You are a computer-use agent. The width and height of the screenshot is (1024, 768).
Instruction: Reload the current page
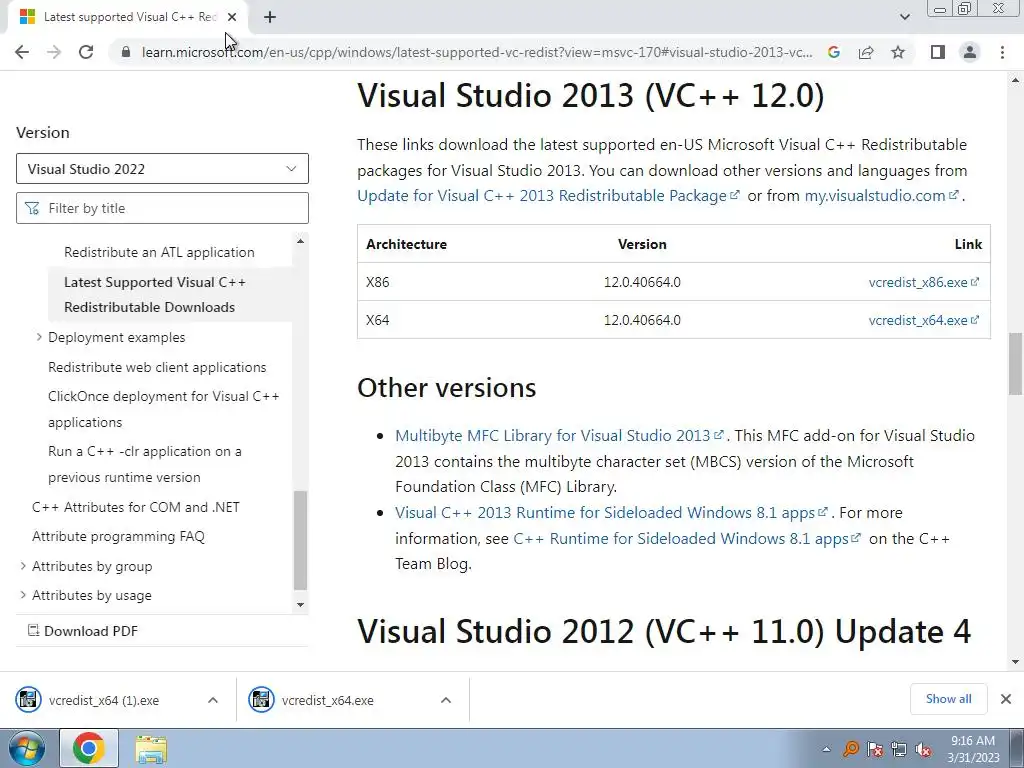(86, 52)
